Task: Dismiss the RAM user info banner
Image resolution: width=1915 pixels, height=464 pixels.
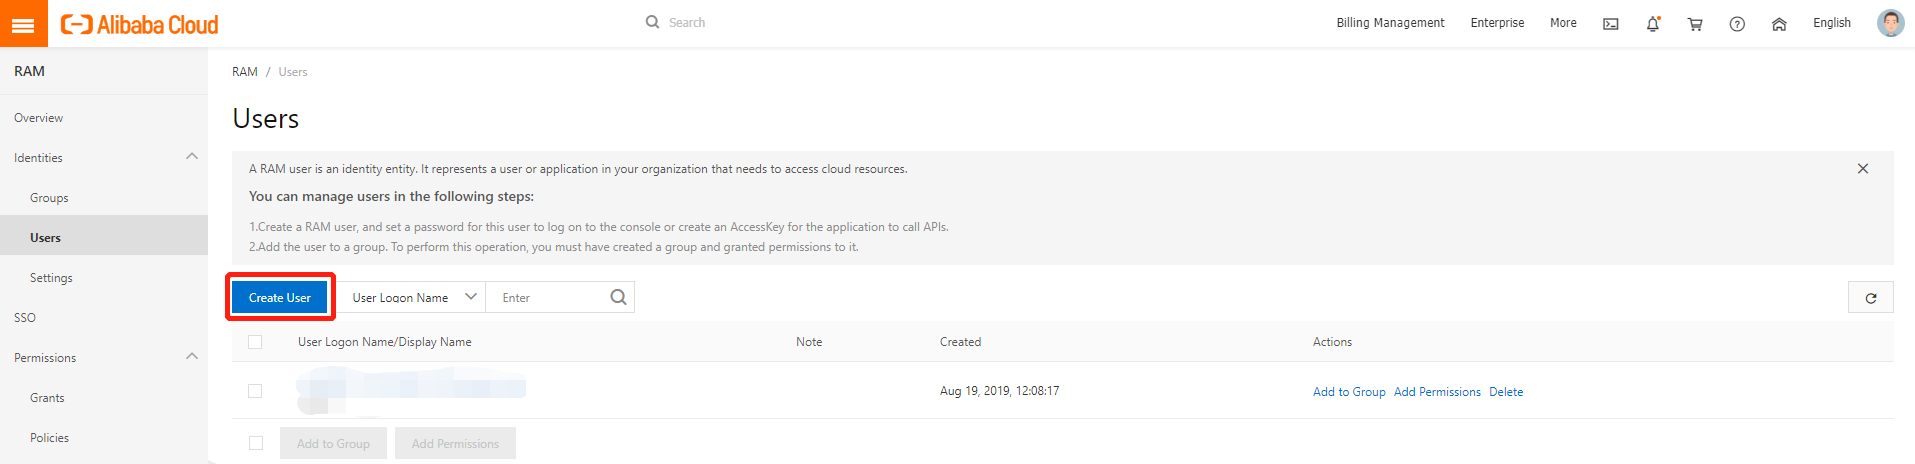Action: [x=1863, y=169]
